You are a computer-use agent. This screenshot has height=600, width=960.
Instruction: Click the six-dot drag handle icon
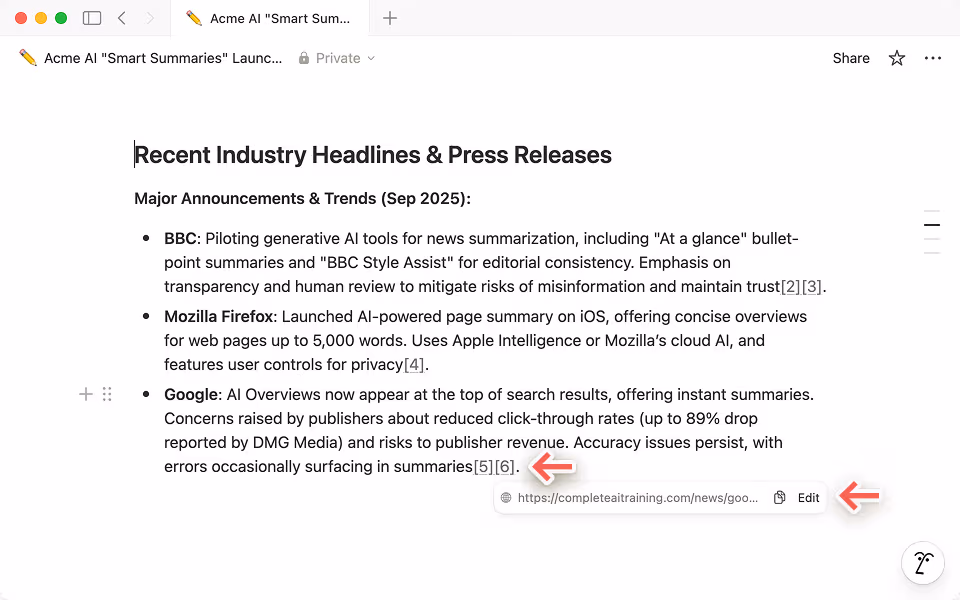[107, 394]
